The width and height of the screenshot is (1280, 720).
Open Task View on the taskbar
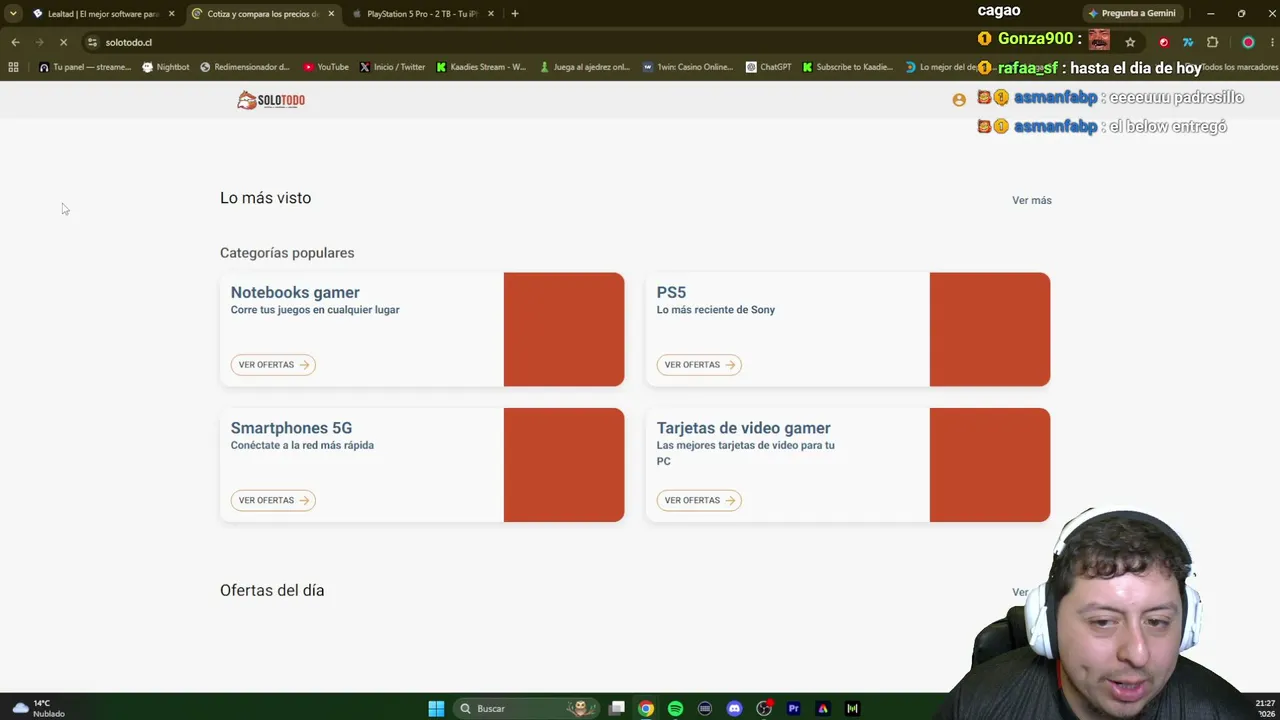point(617,708)
